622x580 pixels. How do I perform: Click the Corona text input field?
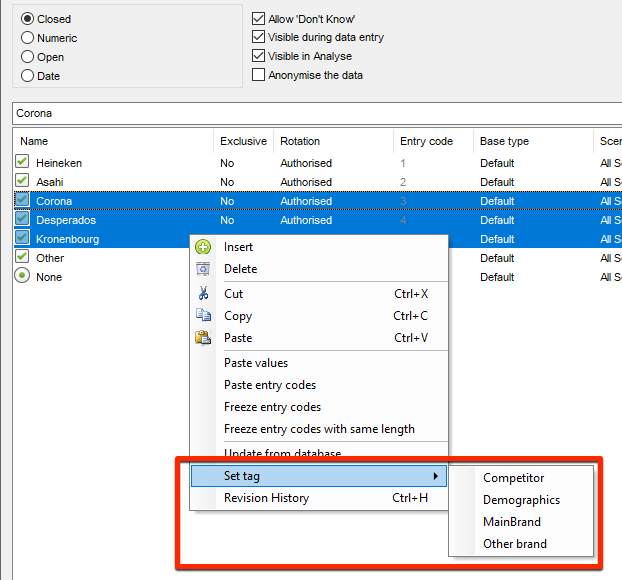[317, 113]
